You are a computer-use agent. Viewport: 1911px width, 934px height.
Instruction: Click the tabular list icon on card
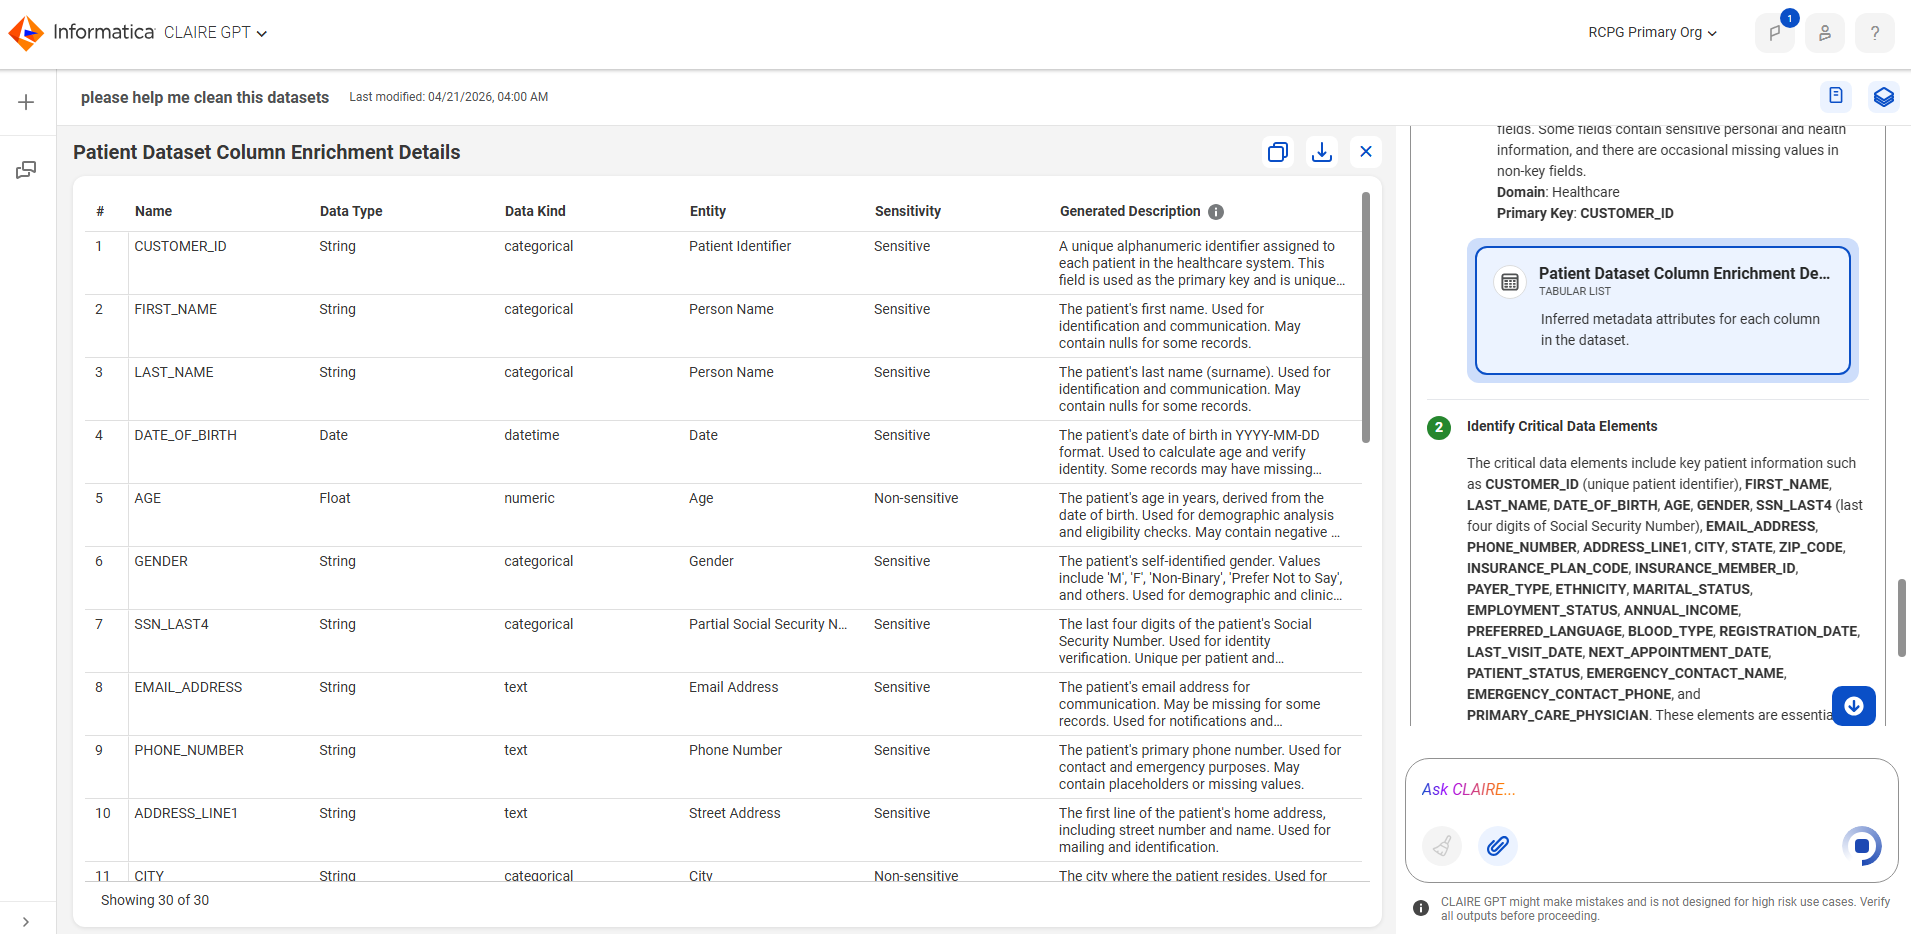pyautogui.click(x=1510, y=282)
